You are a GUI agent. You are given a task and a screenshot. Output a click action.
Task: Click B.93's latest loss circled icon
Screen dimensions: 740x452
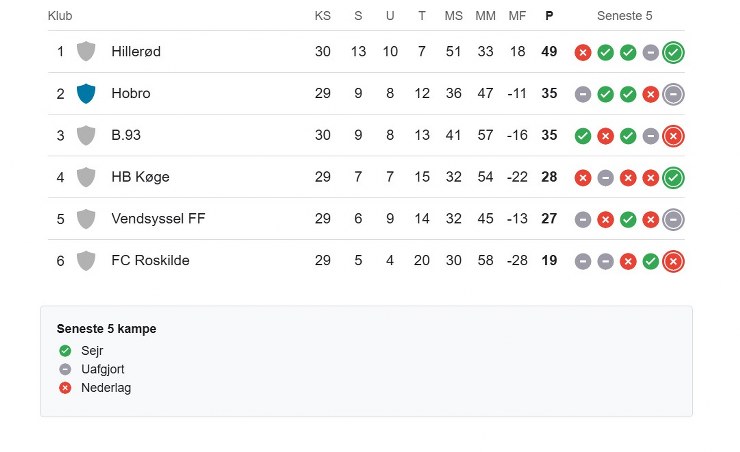click(673, 136)
